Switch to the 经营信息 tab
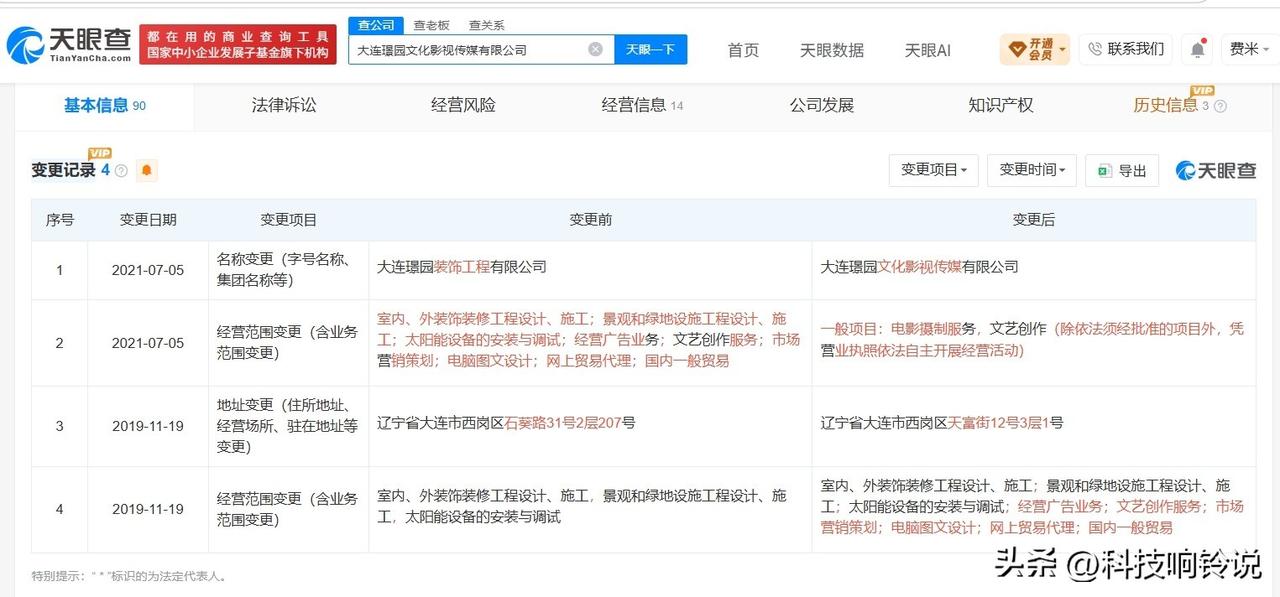 click(642, 105)
